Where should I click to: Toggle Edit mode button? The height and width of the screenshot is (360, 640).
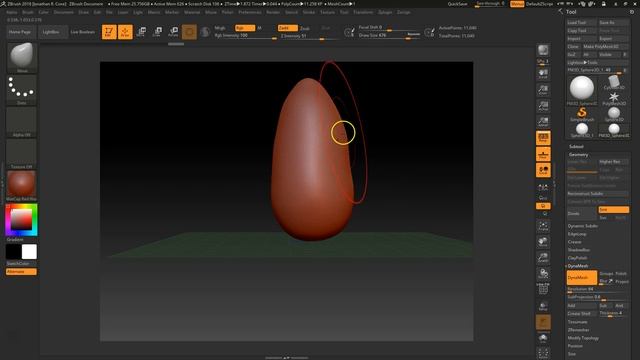[109, 31]
